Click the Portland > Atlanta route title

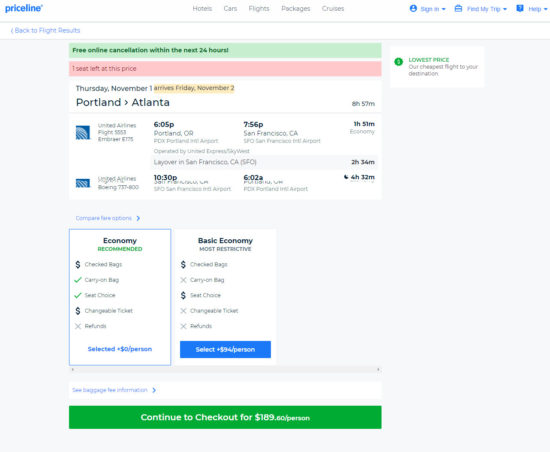(x=123, y=102)
